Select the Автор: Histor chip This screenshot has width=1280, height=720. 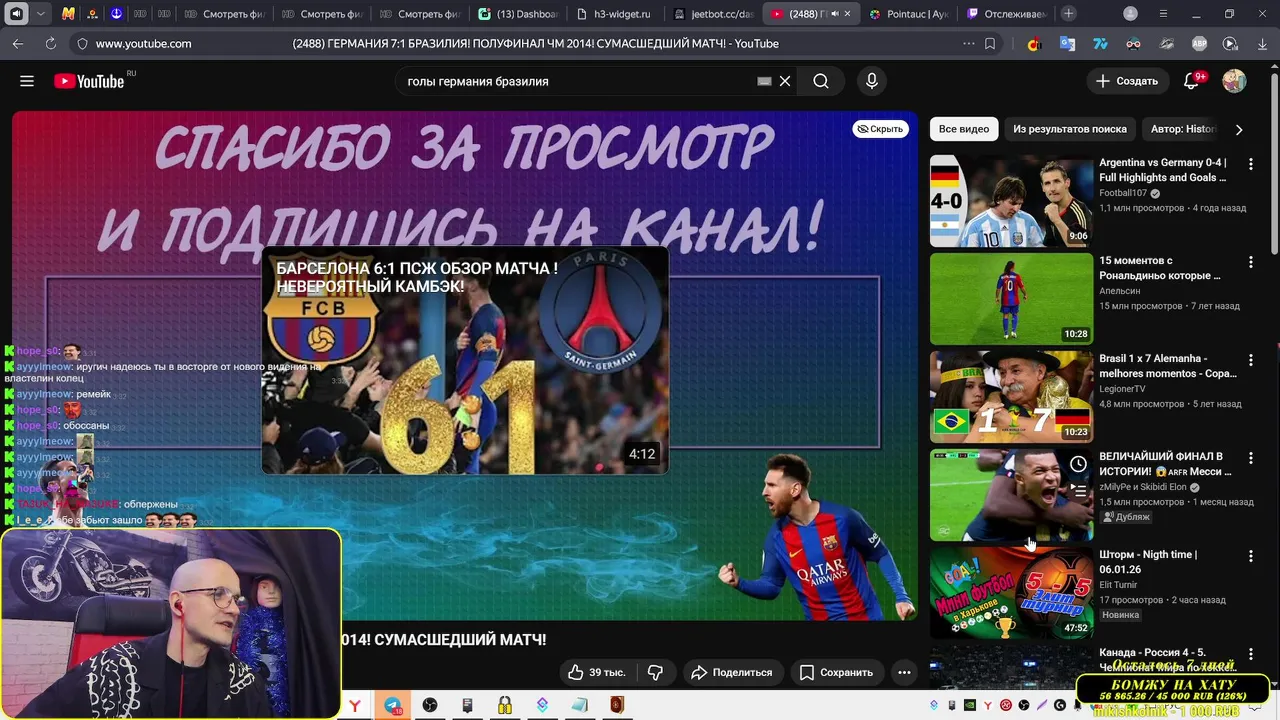point(1183,129)
